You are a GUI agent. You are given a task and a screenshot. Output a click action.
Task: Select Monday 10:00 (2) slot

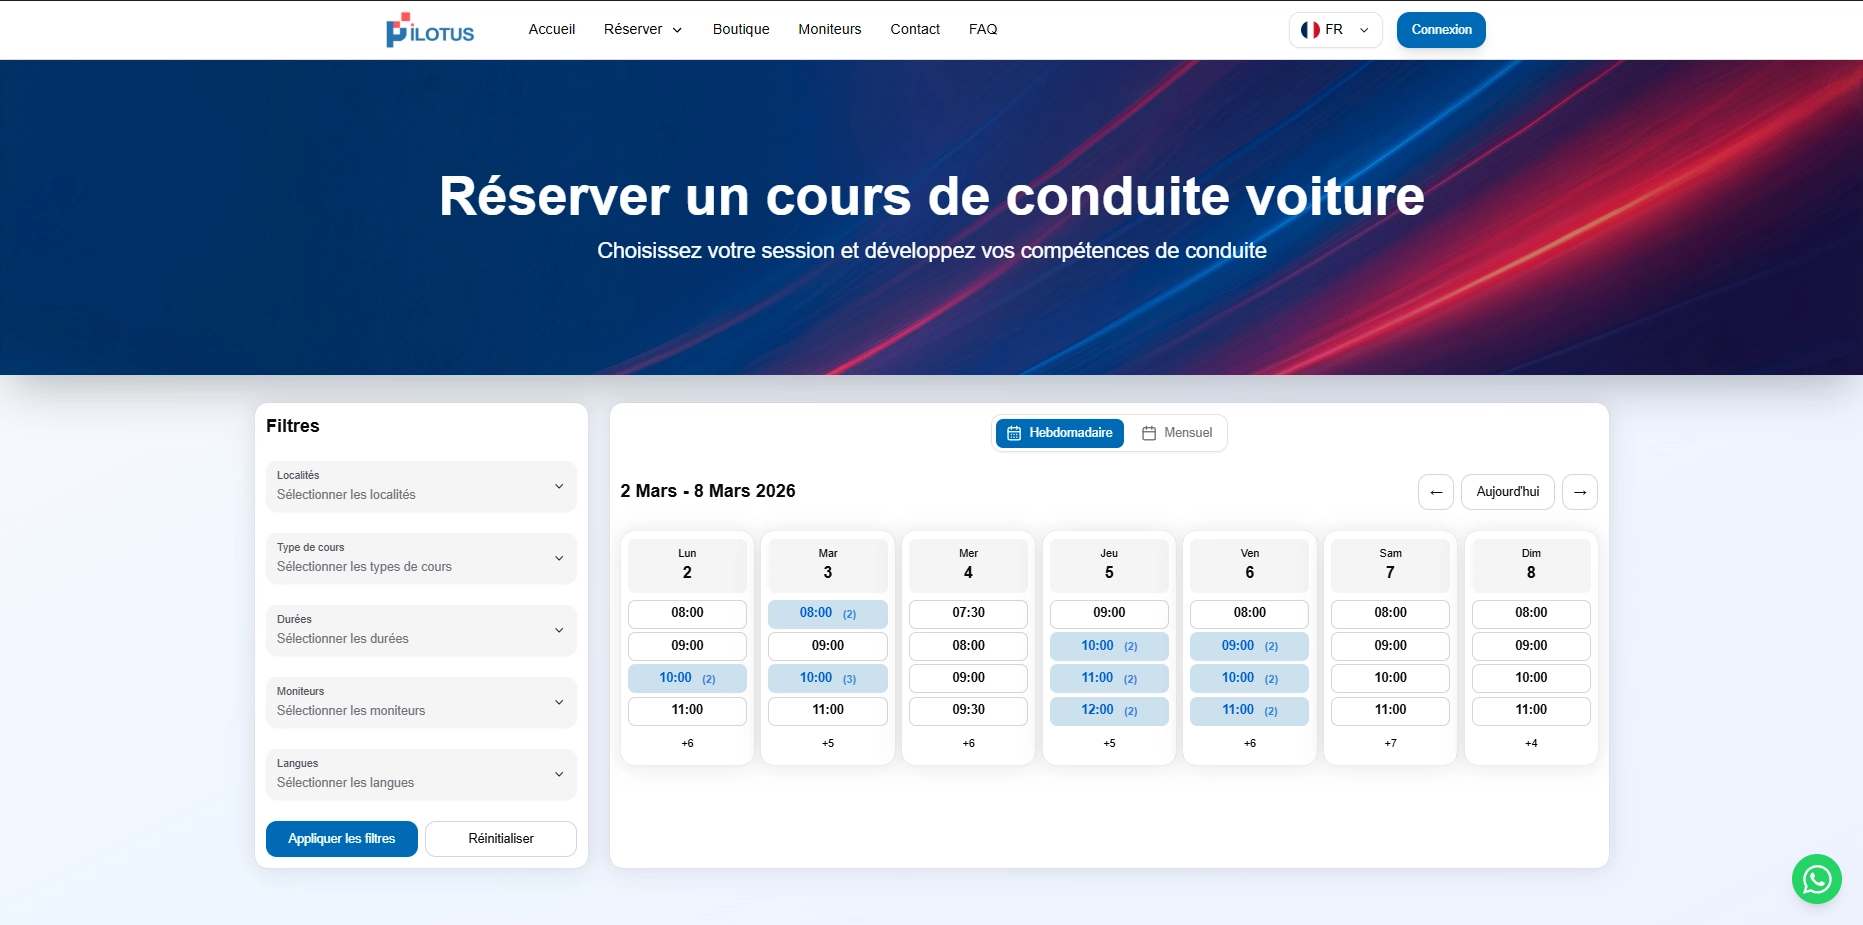687,678
